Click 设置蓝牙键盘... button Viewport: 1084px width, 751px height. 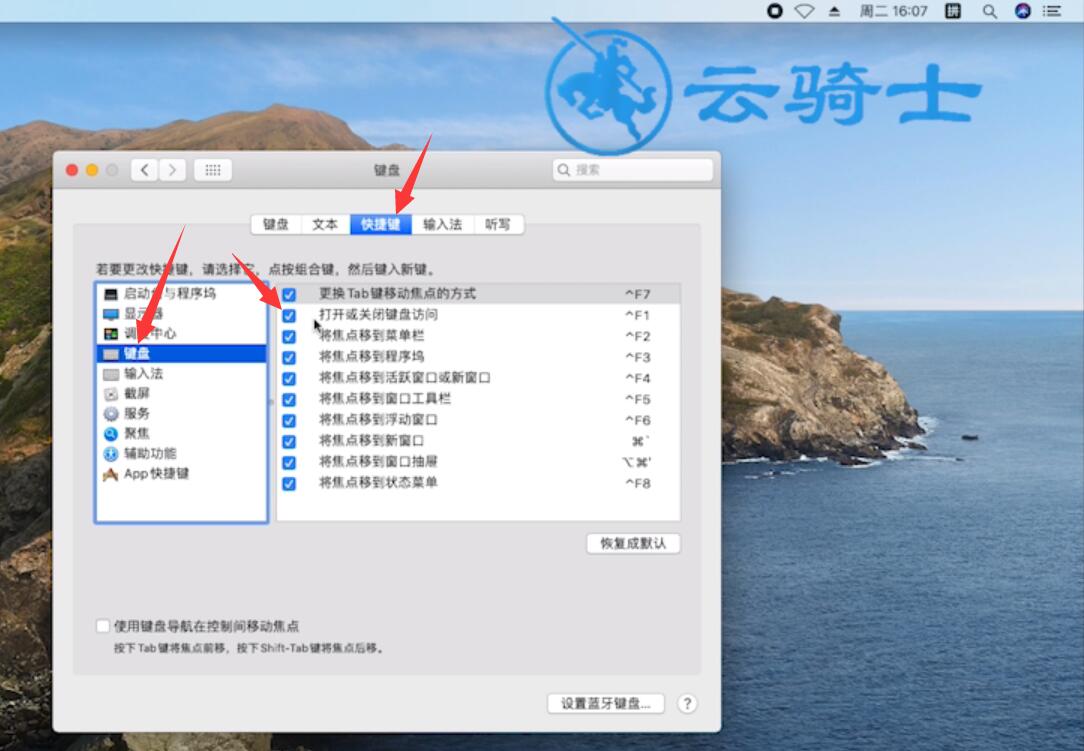[x=606, y=704]
